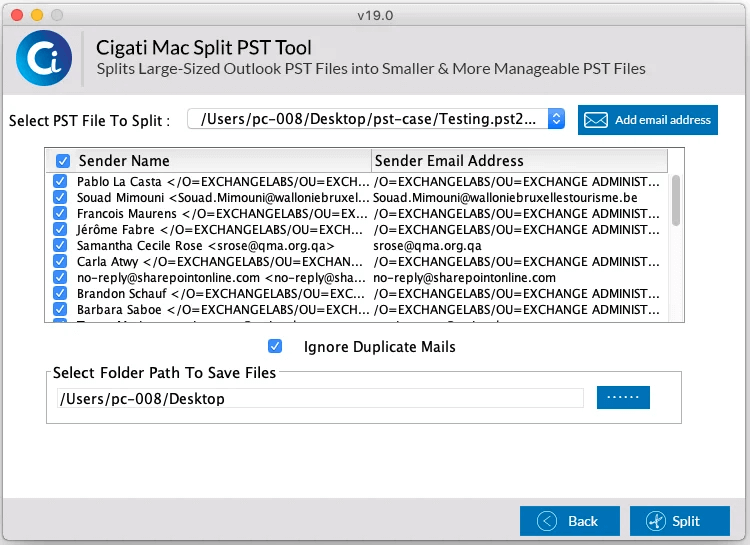Click the back arrow circle icon
Screen dimensions: 750x545
pos(547,521)
